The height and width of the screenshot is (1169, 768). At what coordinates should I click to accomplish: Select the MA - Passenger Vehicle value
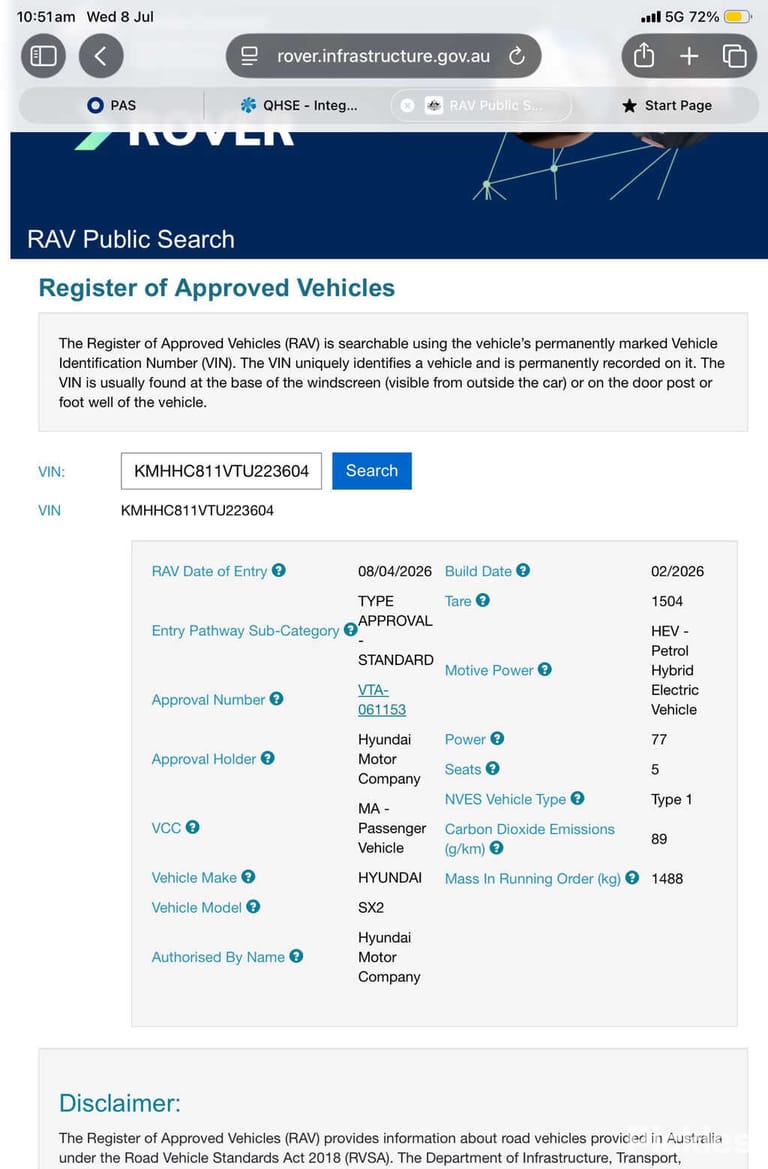point(392,828)
